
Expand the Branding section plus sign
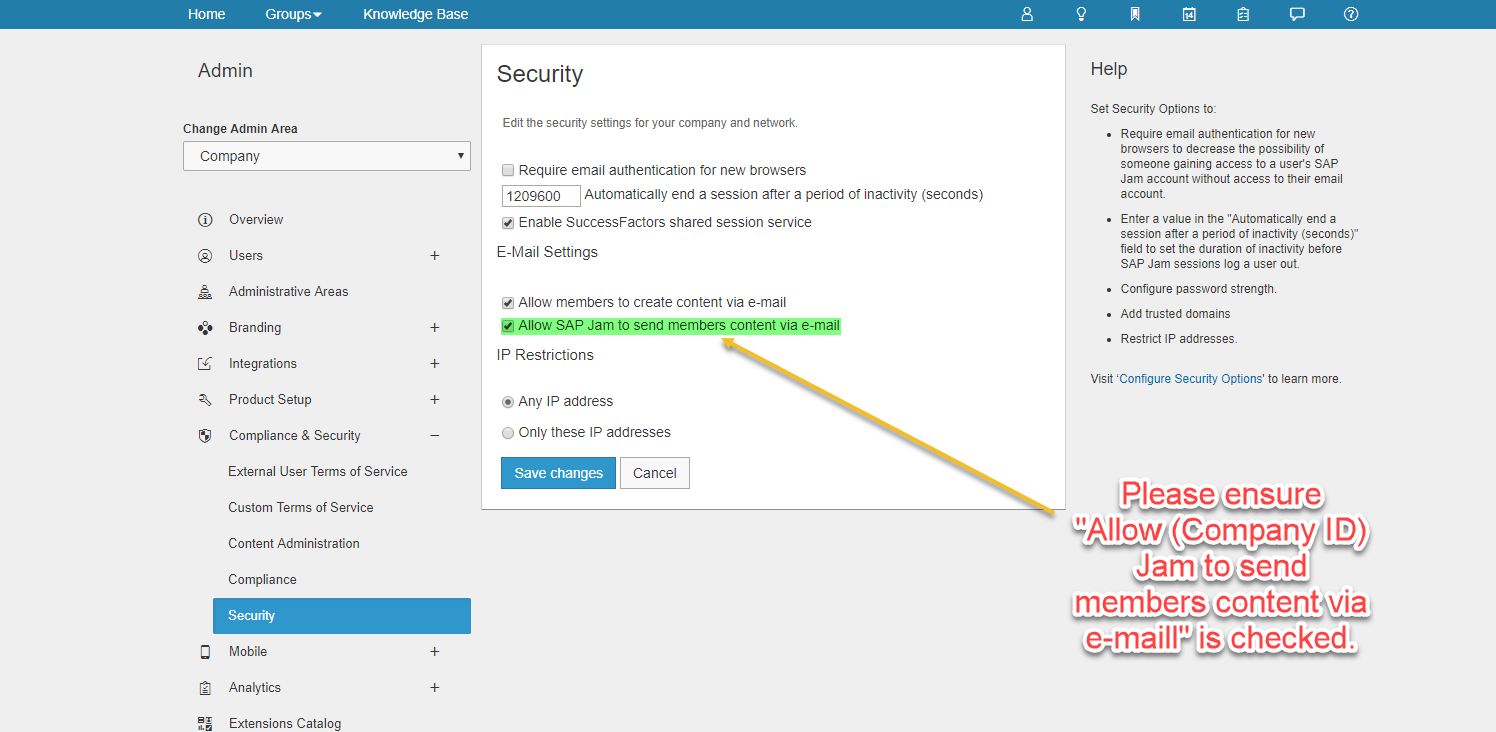pos(435,328)
